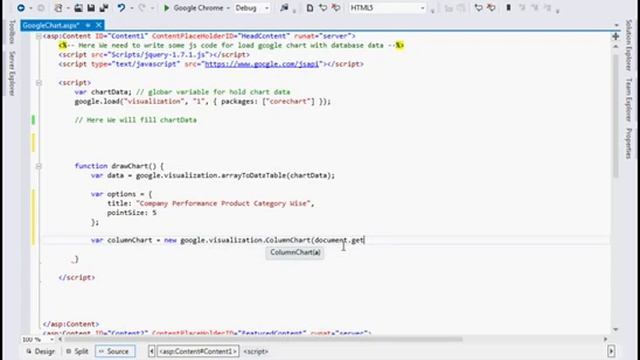
Task: Click the tag navigator left arrow
Action: (152, 351)
